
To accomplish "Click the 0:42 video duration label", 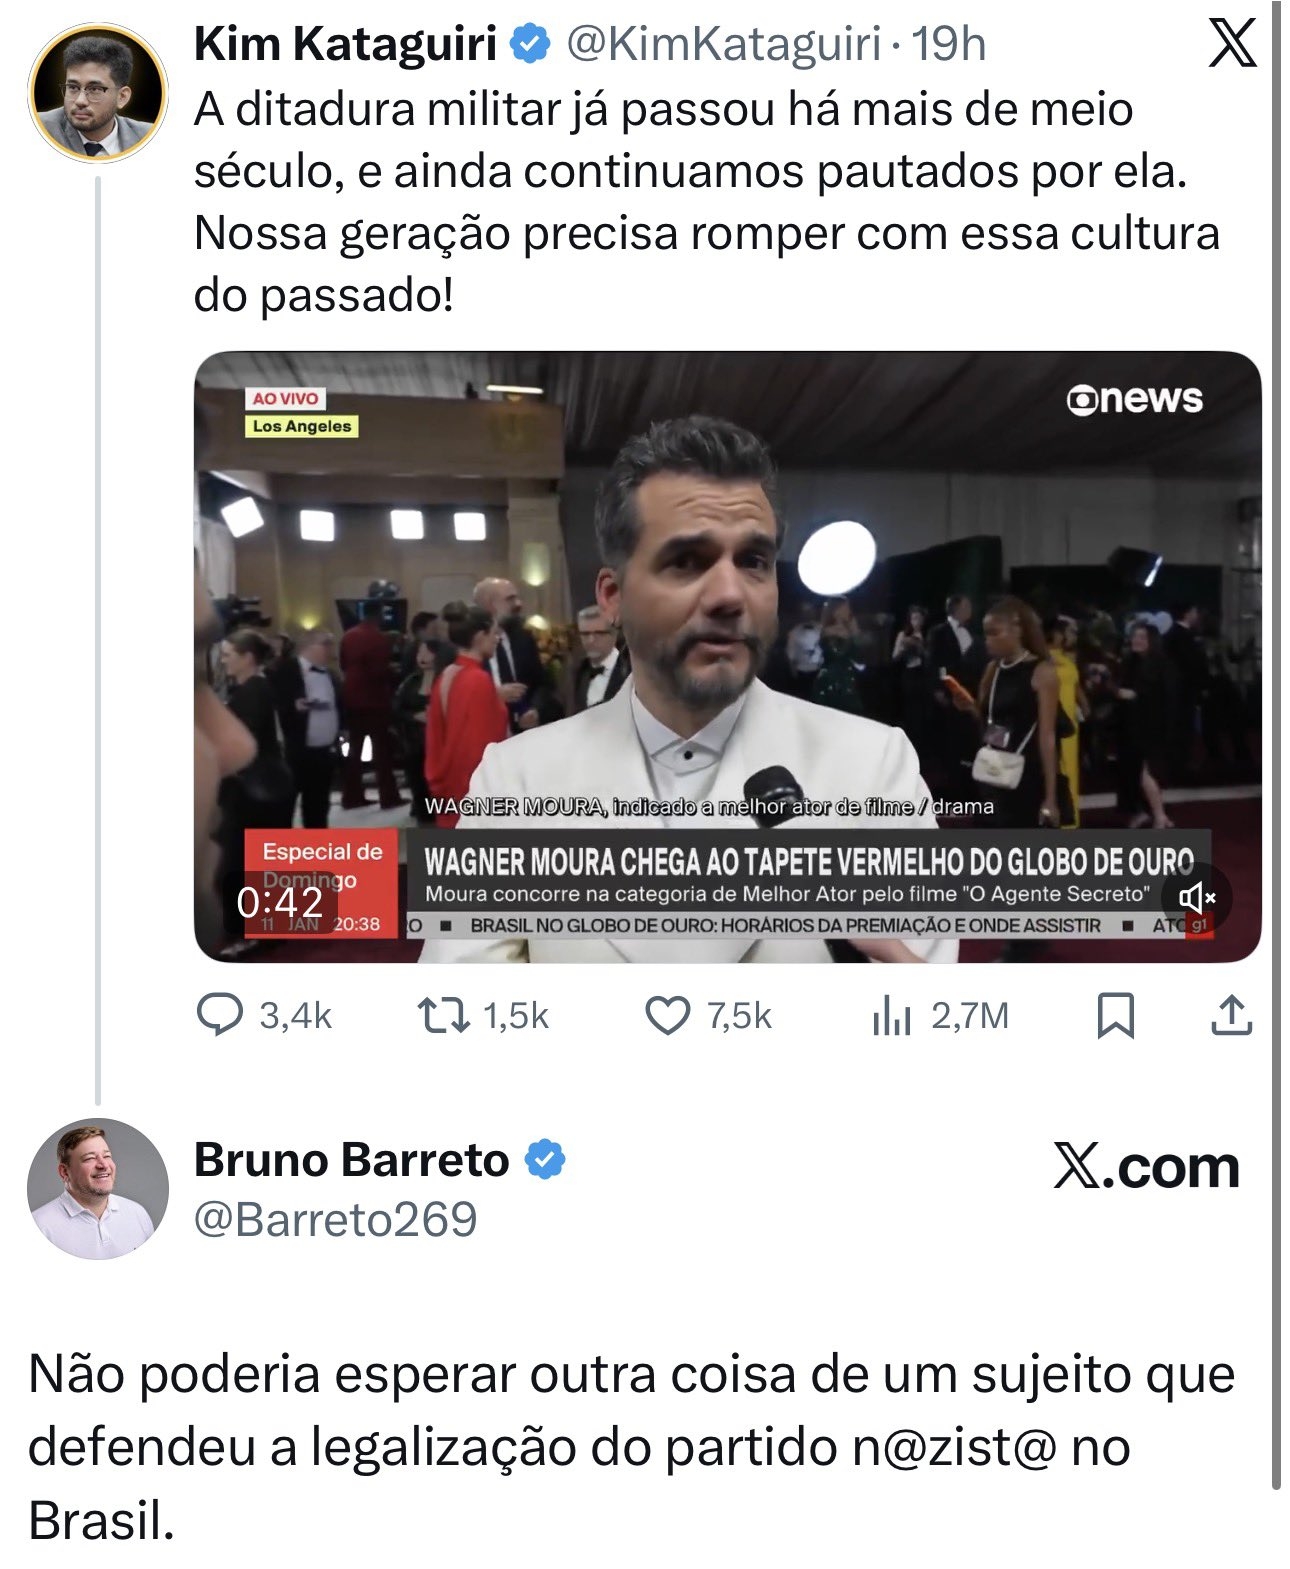I will (x=280, y=902).
